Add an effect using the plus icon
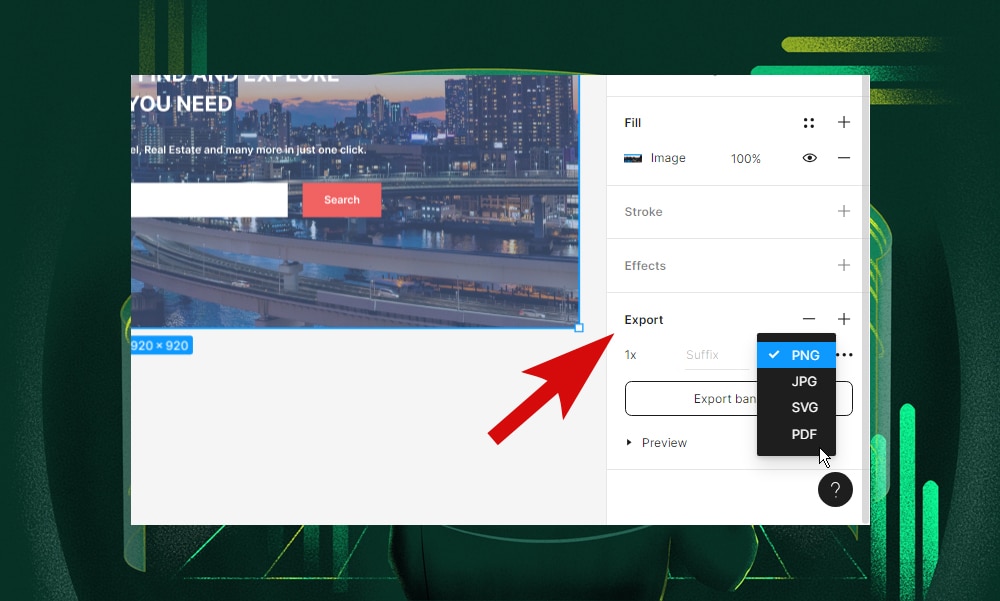 pos(843,265)
